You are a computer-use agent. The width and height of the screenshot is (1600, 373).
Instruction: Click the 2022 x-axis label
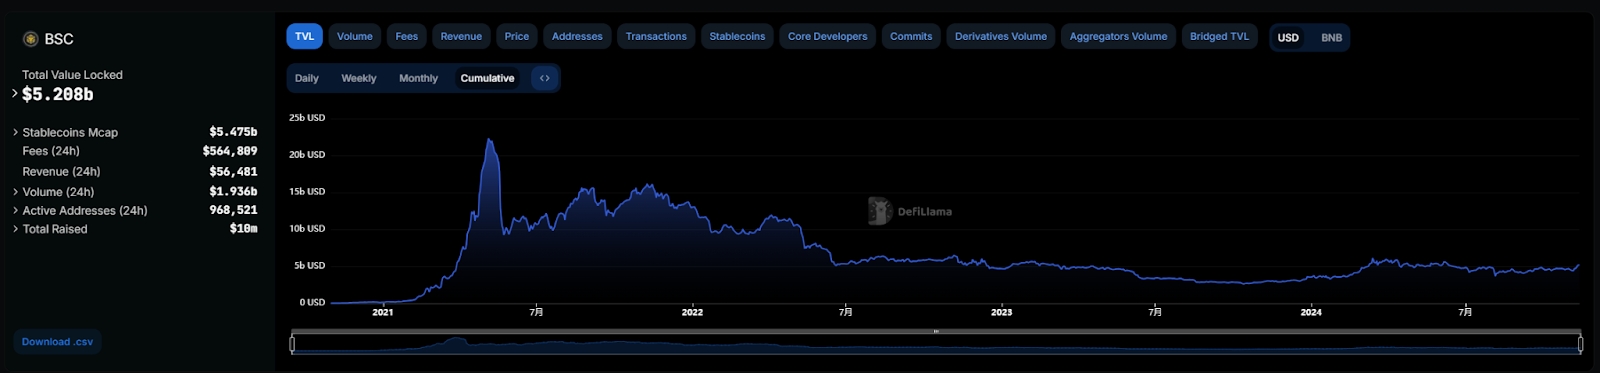(x=692, y=312)
